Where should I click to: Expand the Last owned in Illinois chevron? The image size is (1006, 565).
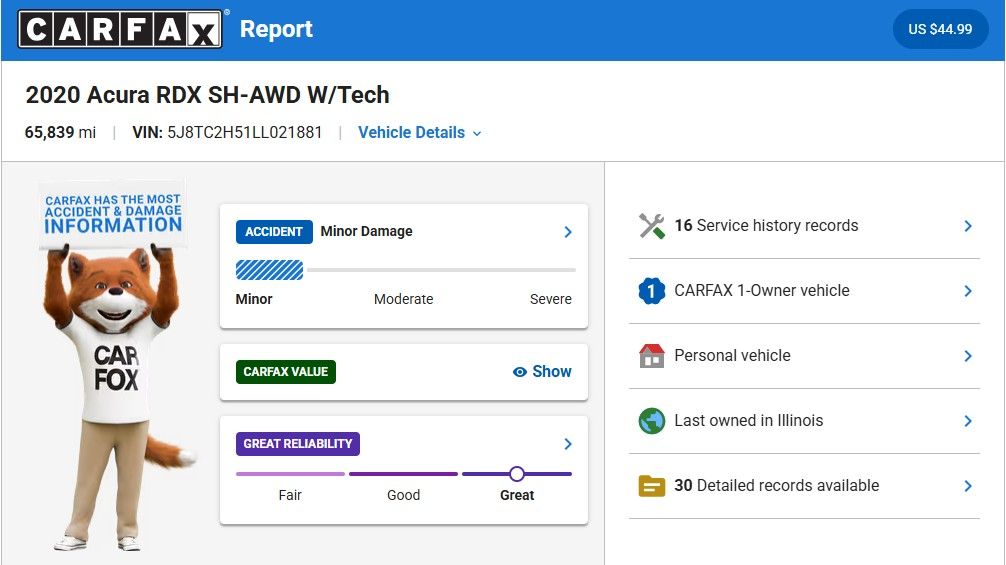tap(968, 421)
